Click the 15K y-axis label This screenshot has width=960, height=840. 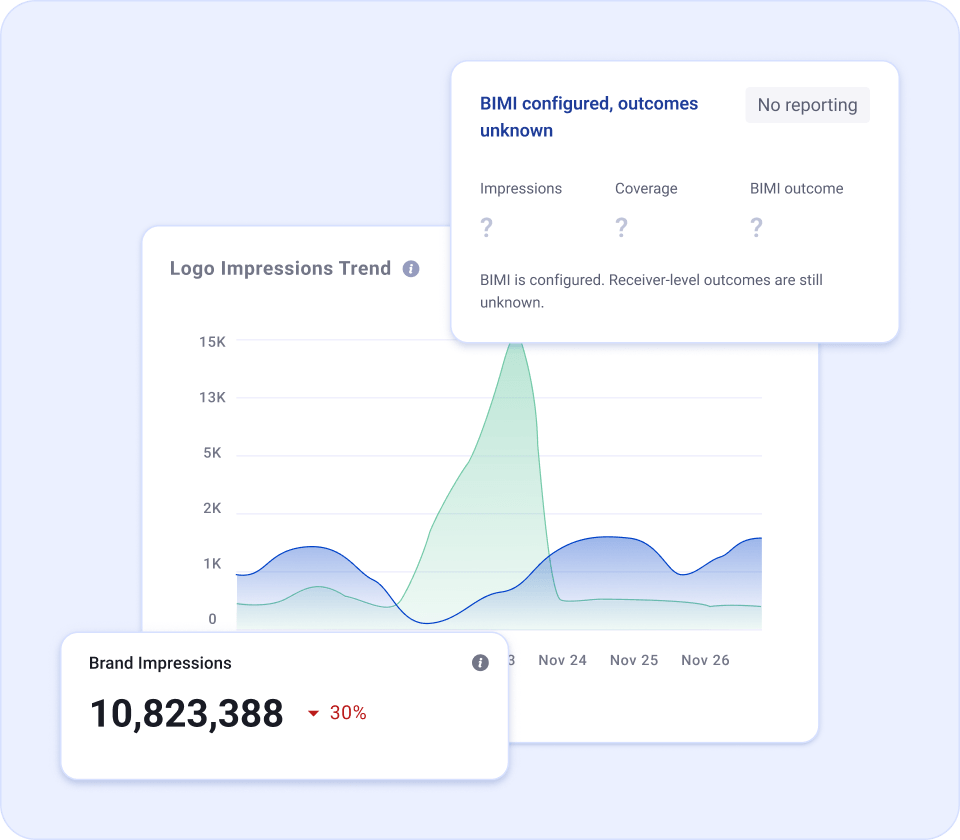coord(212,342)
